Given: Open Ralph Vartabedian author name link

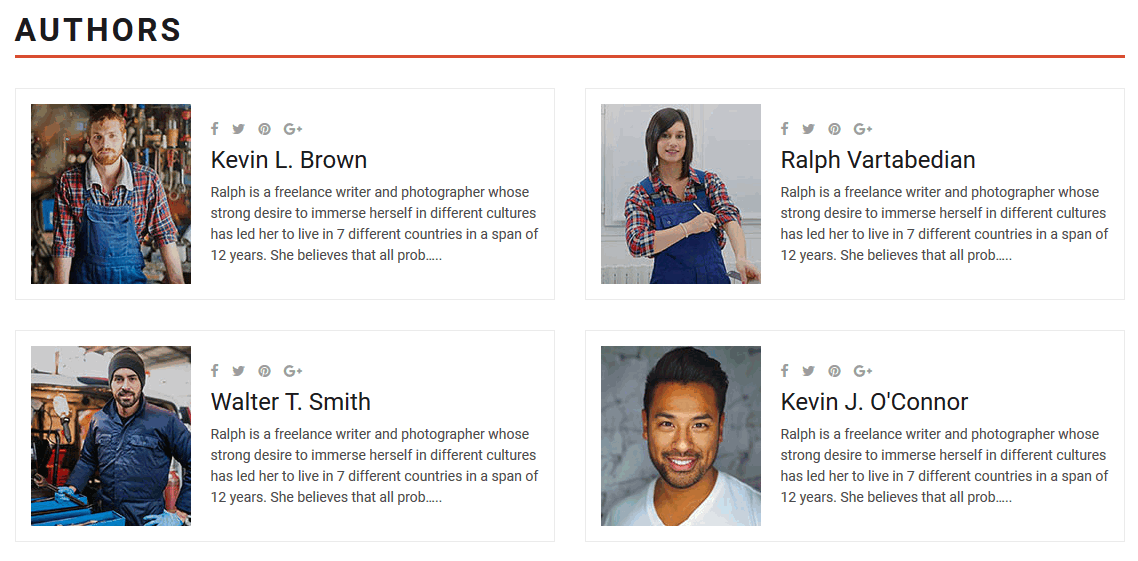Looking at the screenshot, I should (x=878, y=160).
